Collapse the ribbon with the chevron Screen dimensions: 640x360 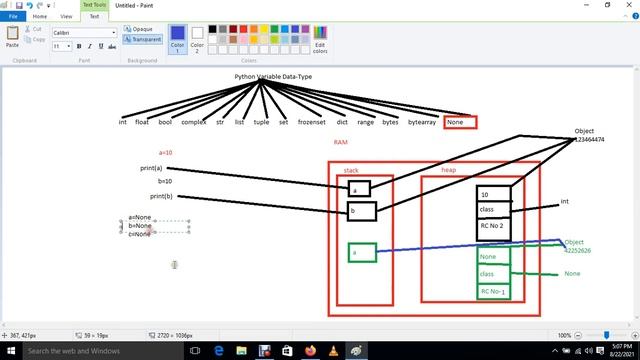[x=625, y=16]
